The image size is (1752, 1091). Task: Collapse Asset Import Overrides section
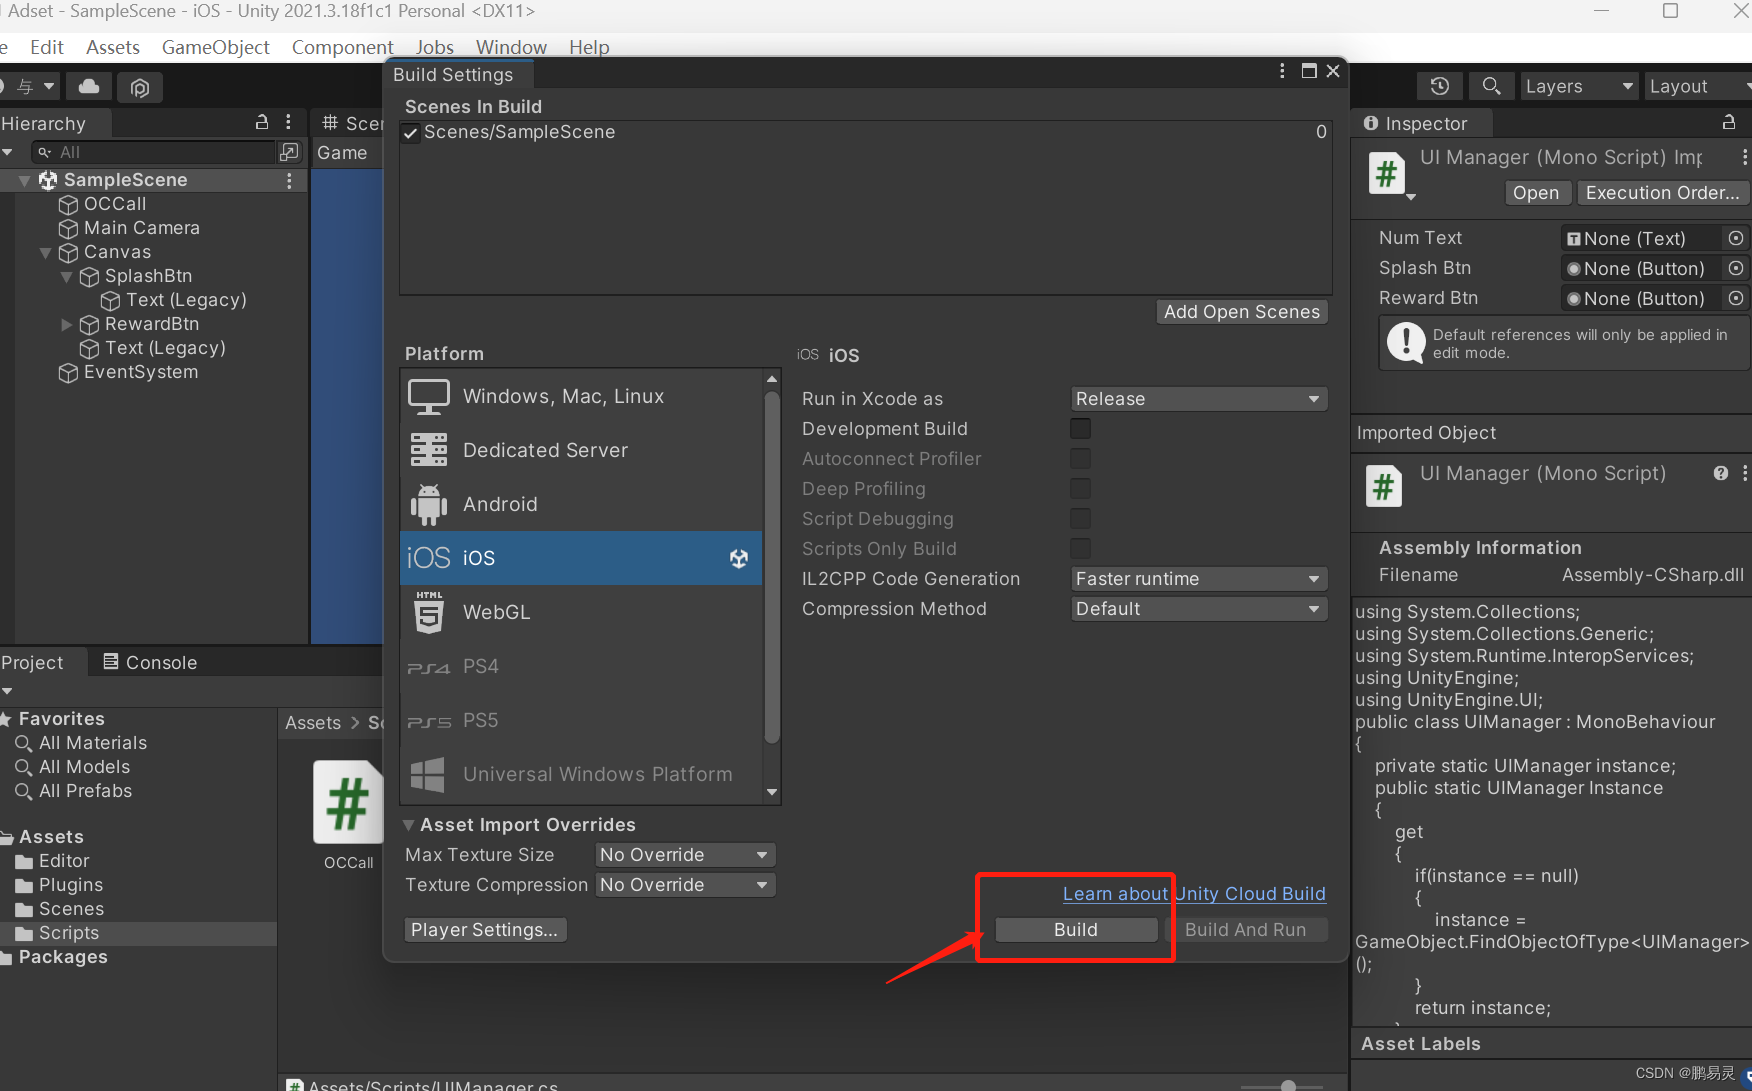coord(409,825)
